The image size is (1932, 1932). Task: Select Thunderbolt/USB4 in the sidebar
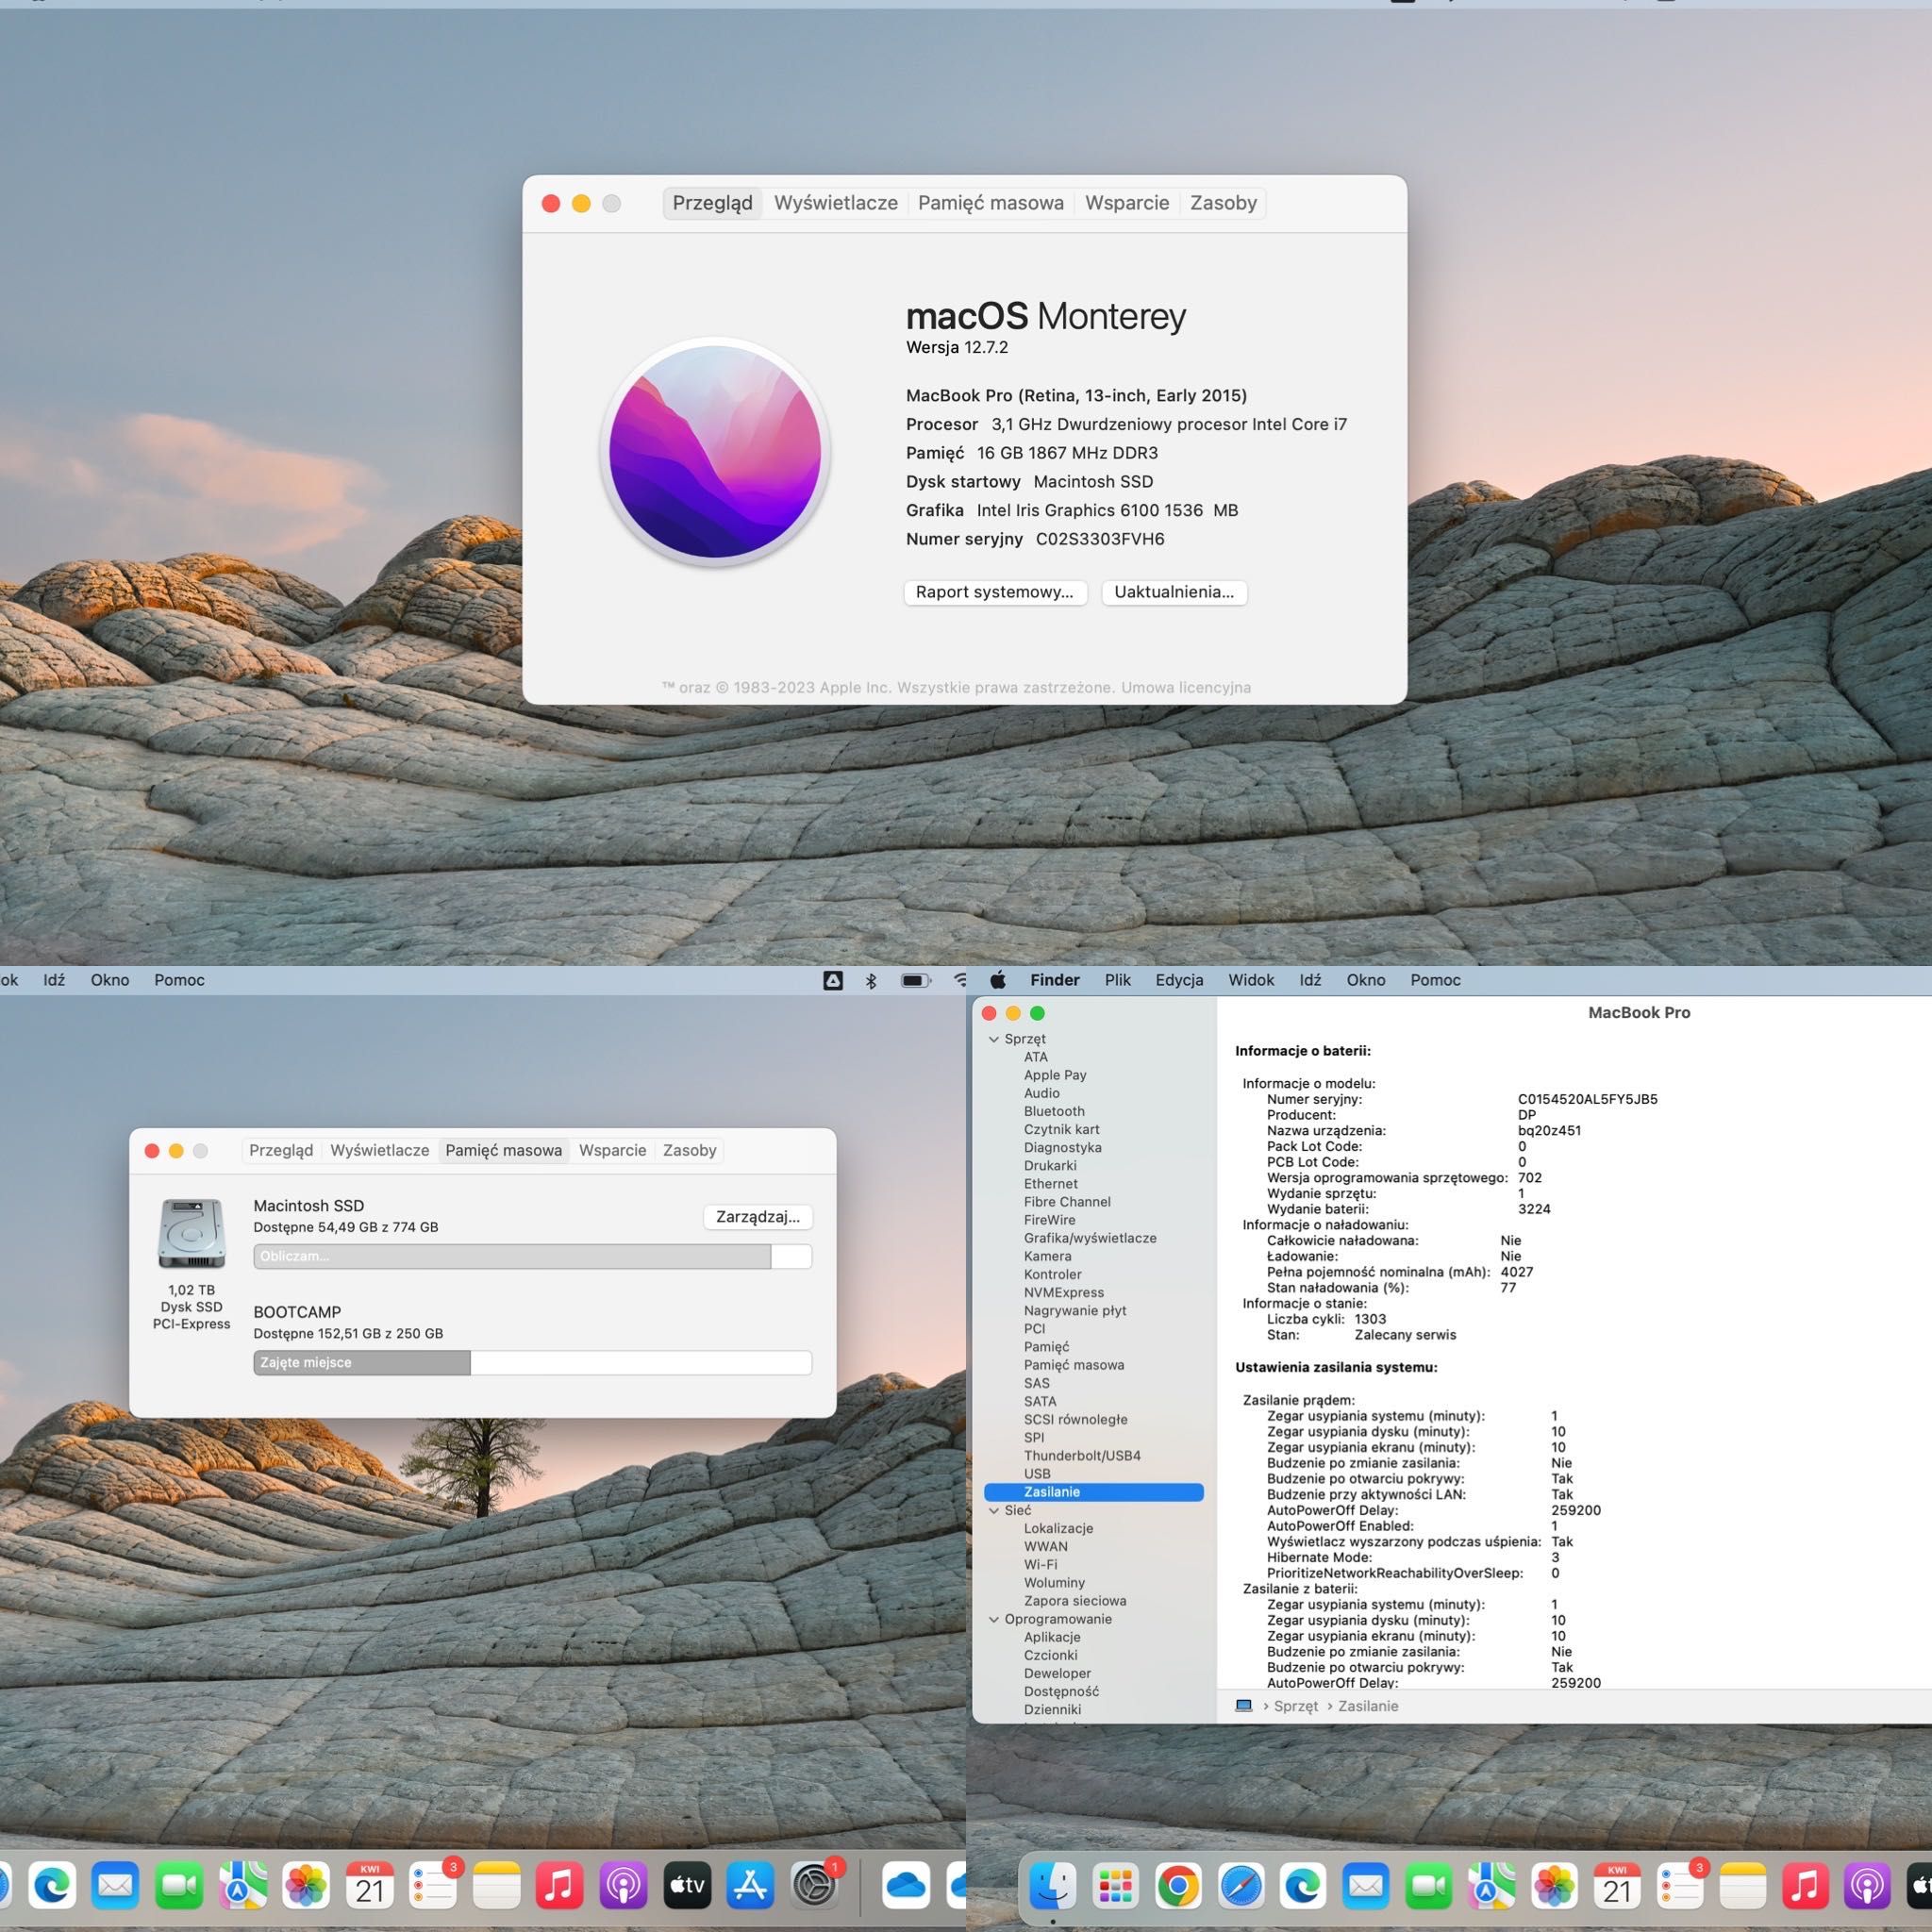coord(1082,1455)
